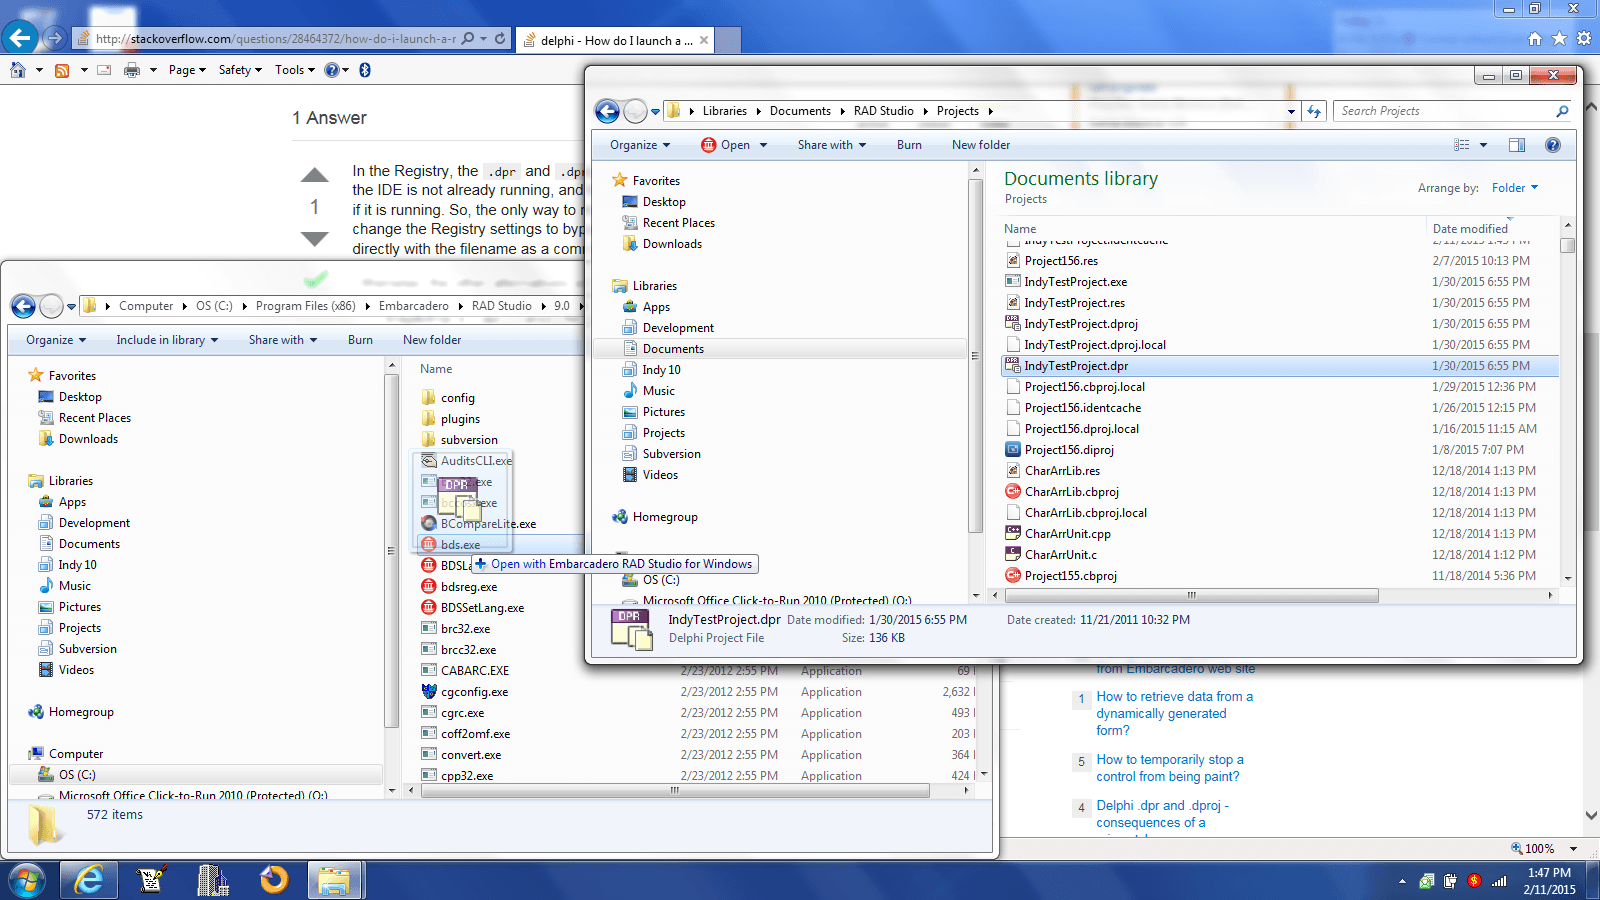Click the IE refresh icon in address bar

pyautogui.click(x=500, y=39)
